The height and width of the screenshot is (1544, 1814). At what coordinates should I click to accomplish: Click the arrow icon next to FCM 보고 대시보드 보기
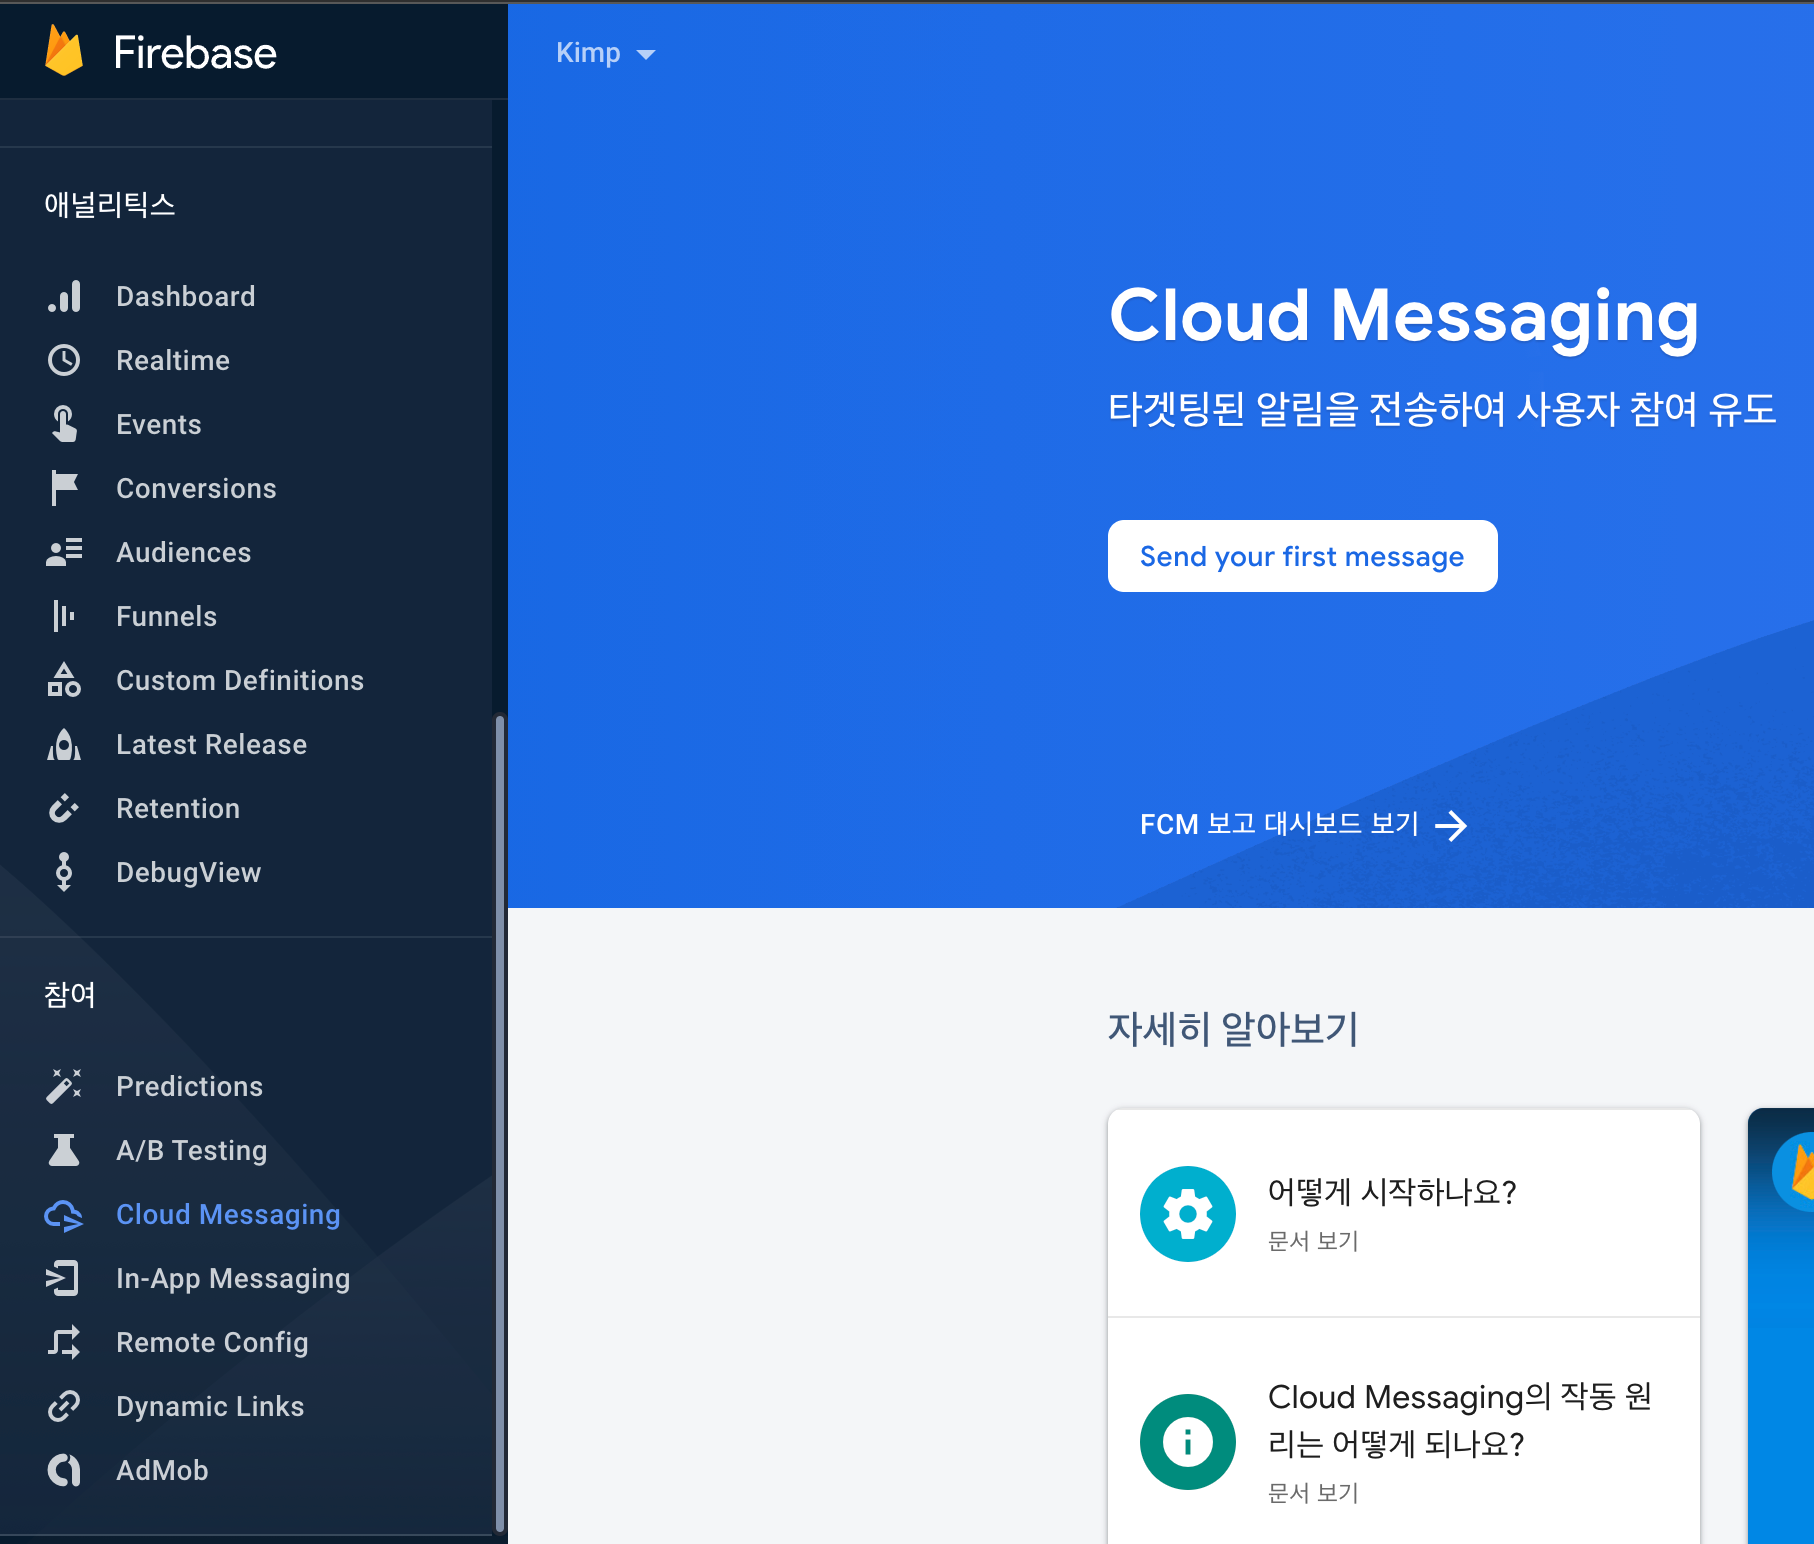(1451, 825)
